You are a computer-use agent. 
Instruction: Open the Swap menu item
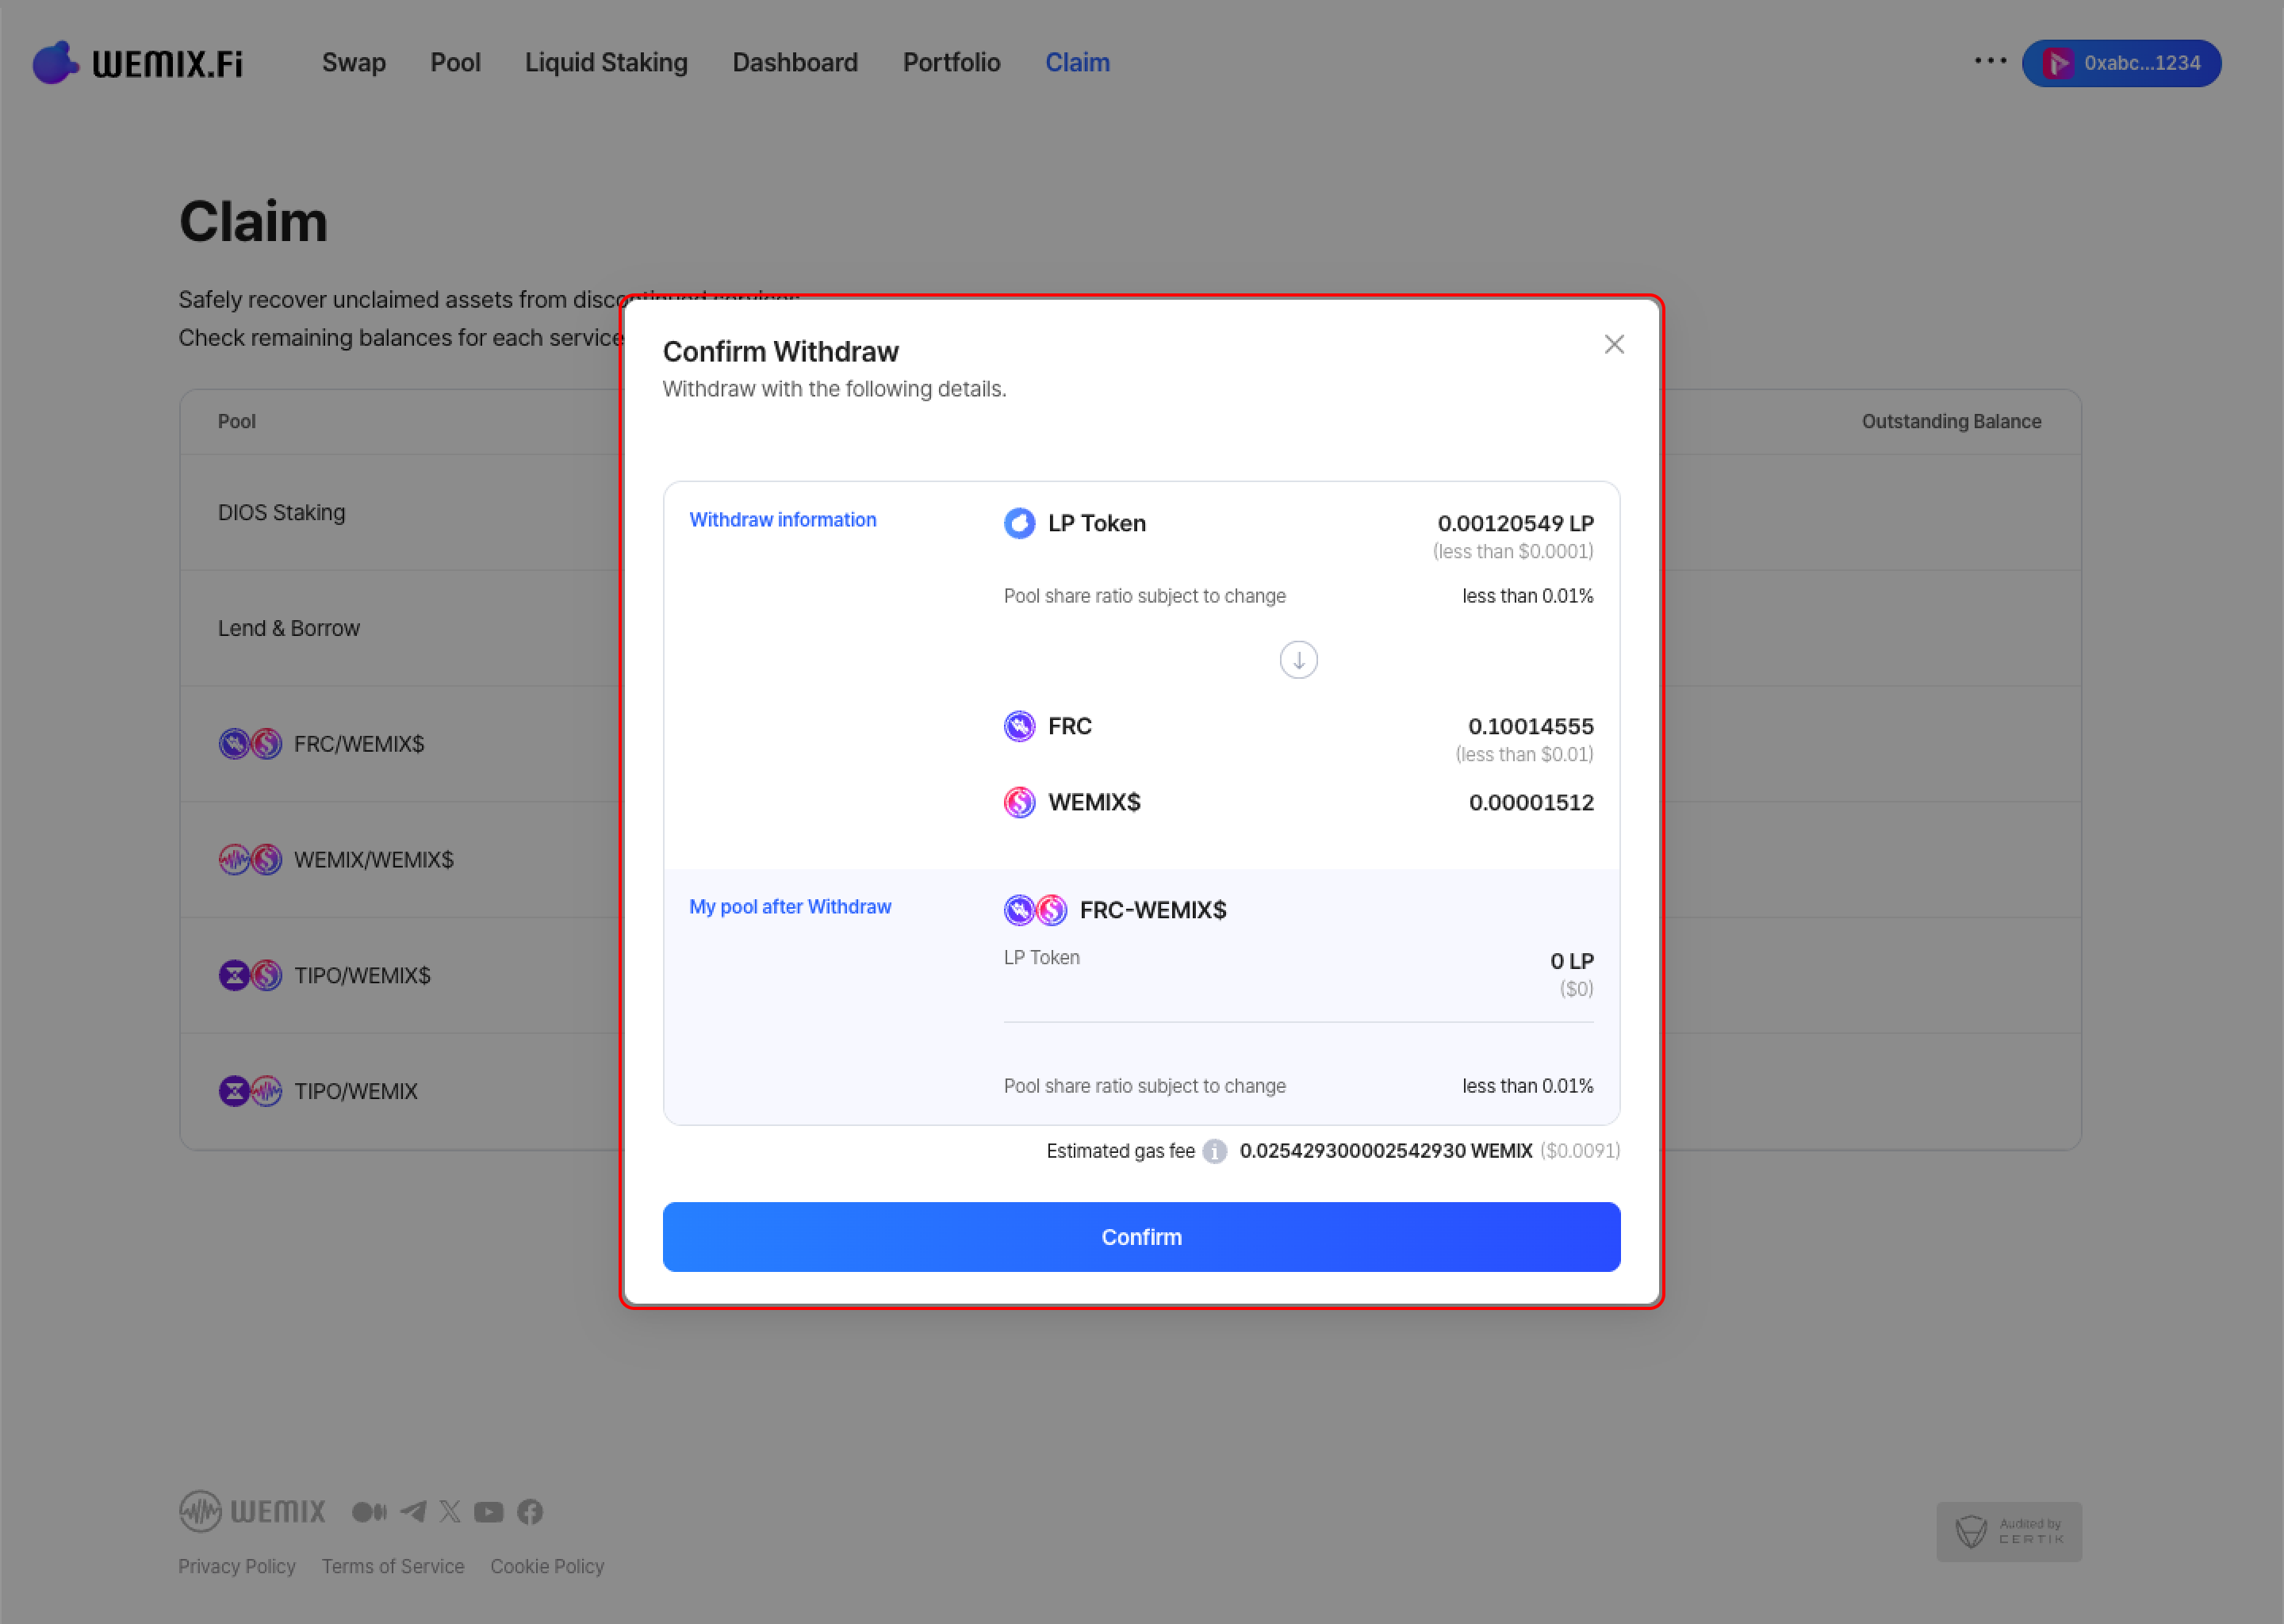point(353,63)
